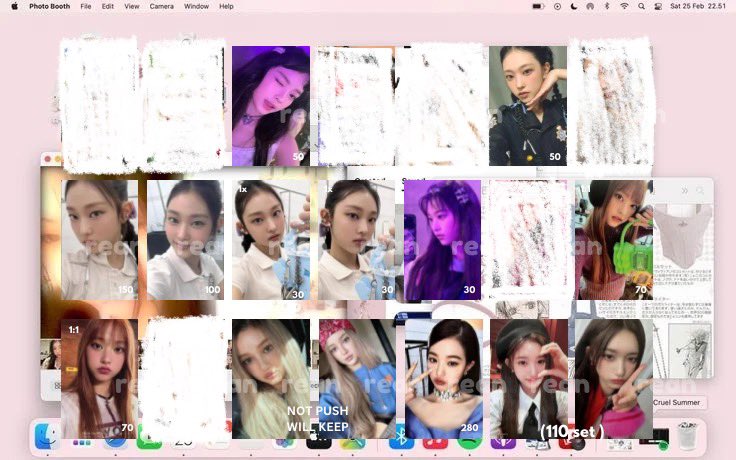Open the Photo Booth application menu
Screen dimensions: 736x460
pos(49,6)
